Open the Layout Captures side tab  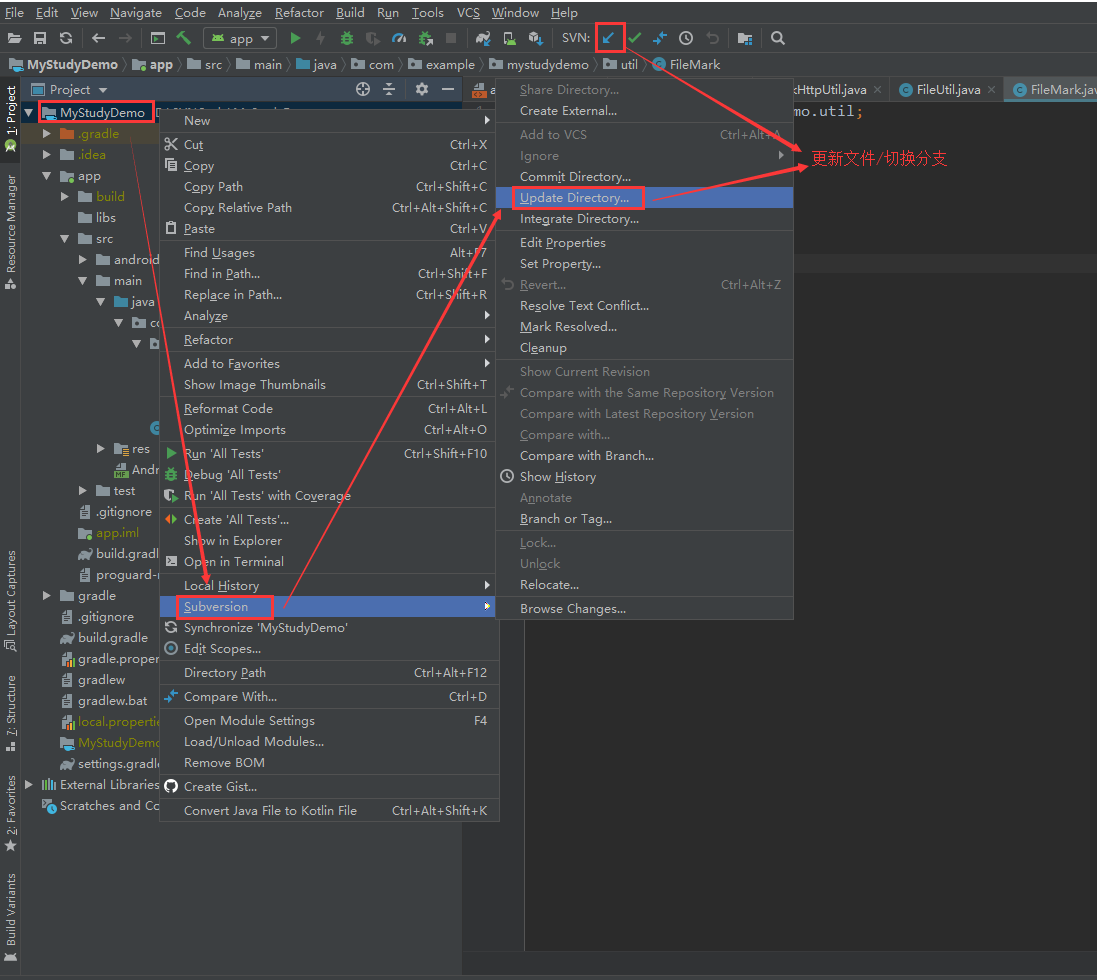click(x=10, y=600)
